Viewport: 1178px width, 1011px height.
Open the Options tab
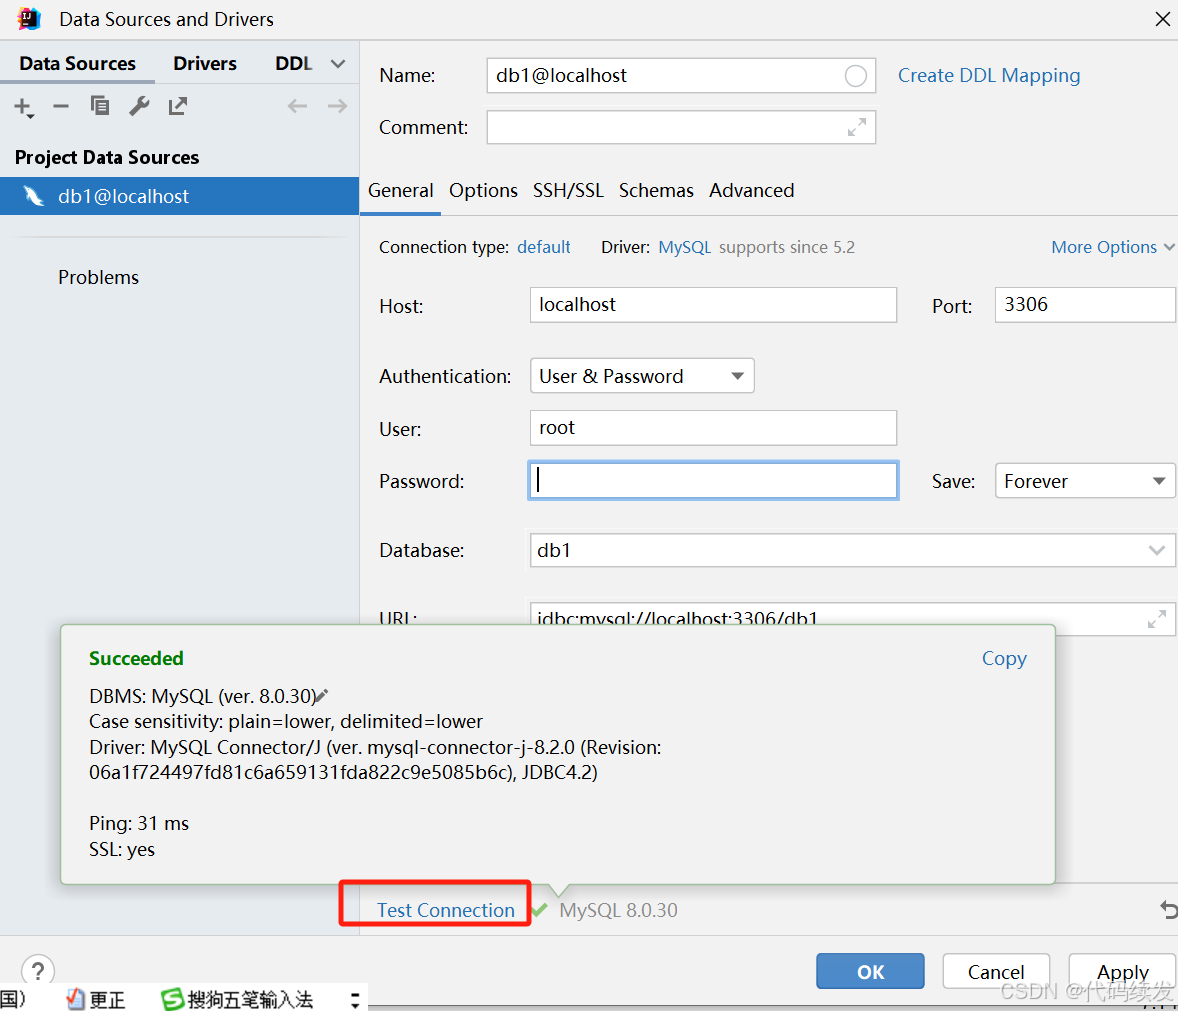point(483,191)
